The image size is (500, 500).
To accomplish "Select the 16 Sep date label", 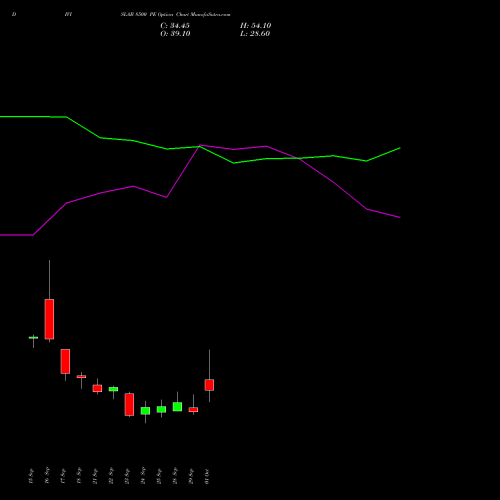I will [47, 475].
